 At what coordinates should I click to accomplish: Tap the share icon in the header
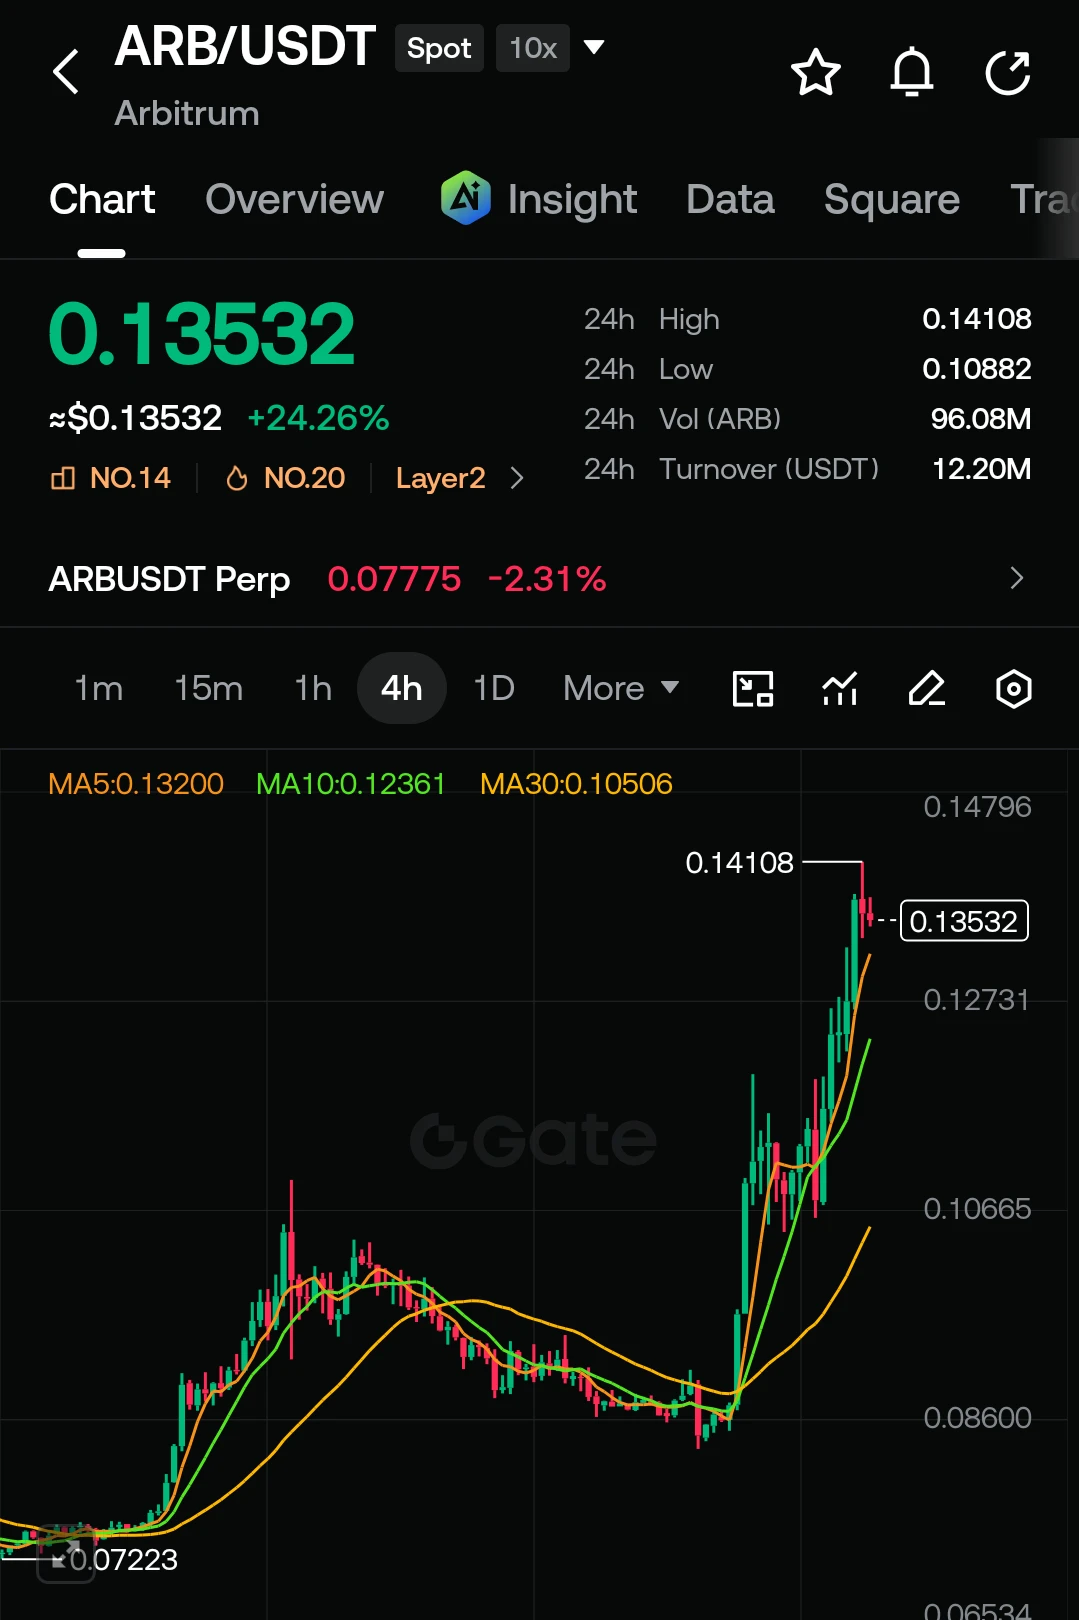point(1007,72)
